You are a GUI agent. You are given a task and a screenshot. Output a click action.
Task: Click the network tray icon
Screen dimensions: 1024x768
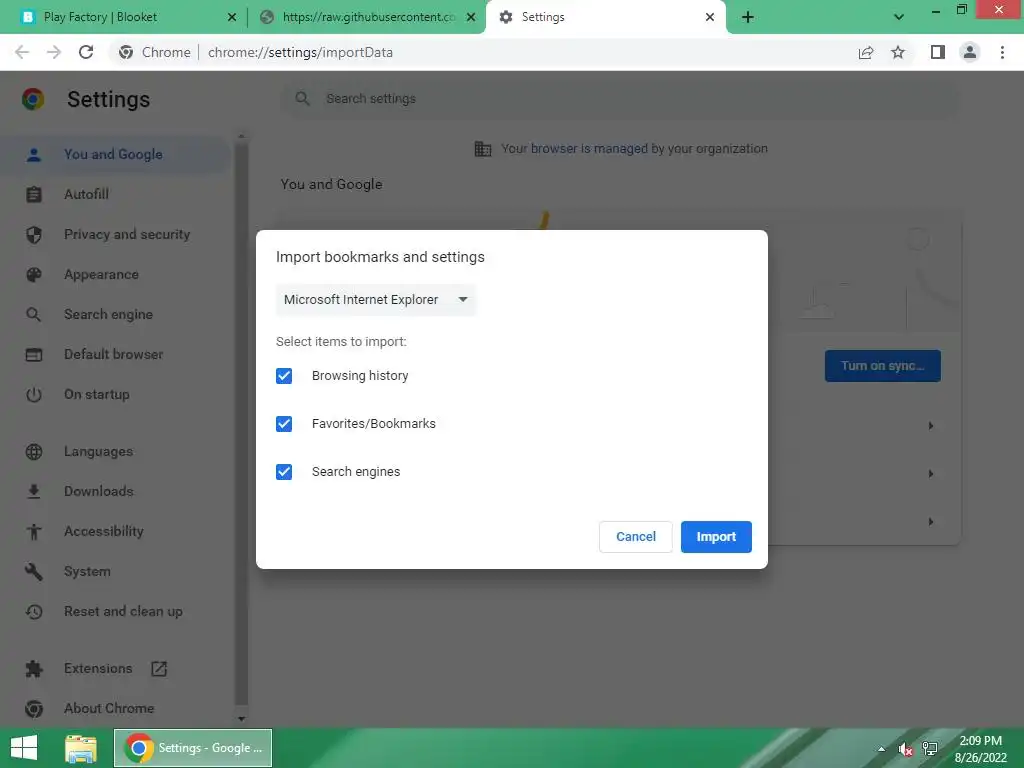tap(930, 749)
